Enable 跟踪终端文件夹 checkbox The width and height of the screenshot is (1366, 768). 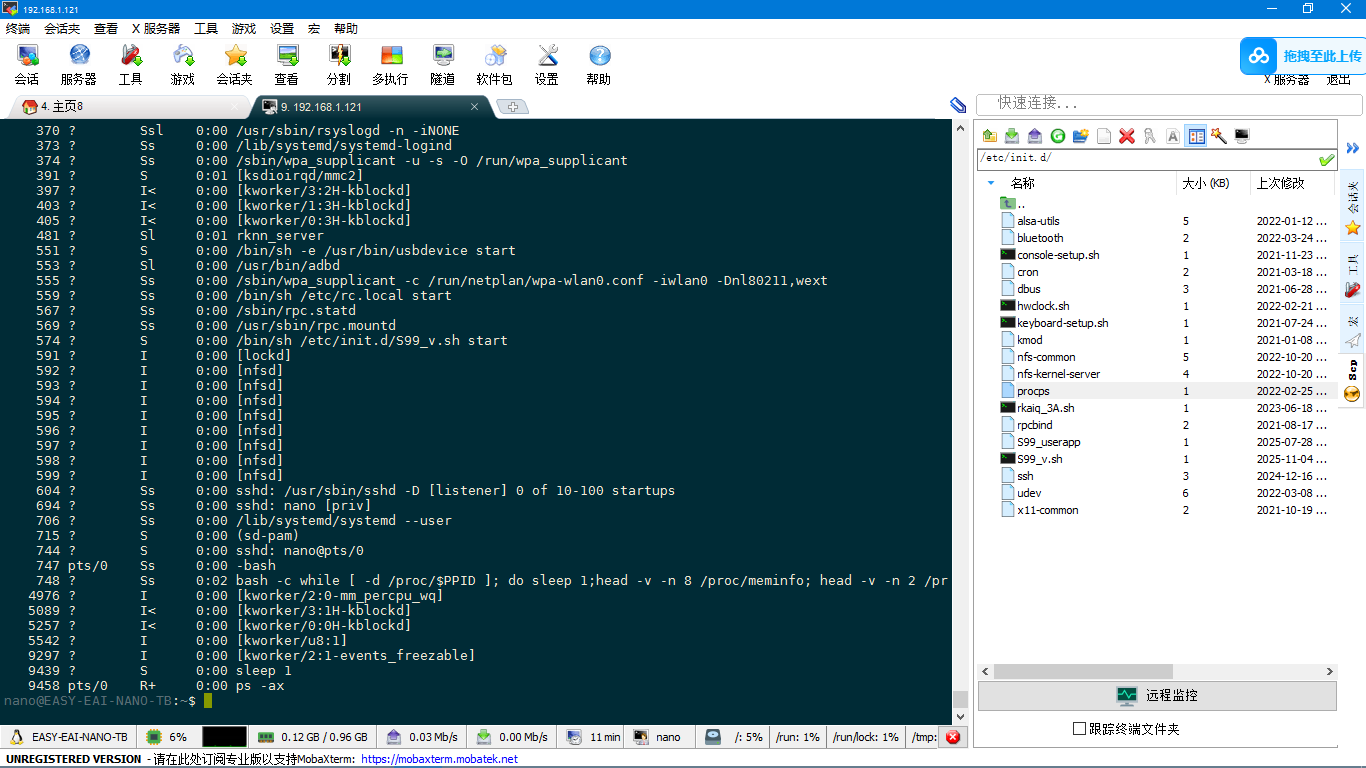[x=1079, y=729]
